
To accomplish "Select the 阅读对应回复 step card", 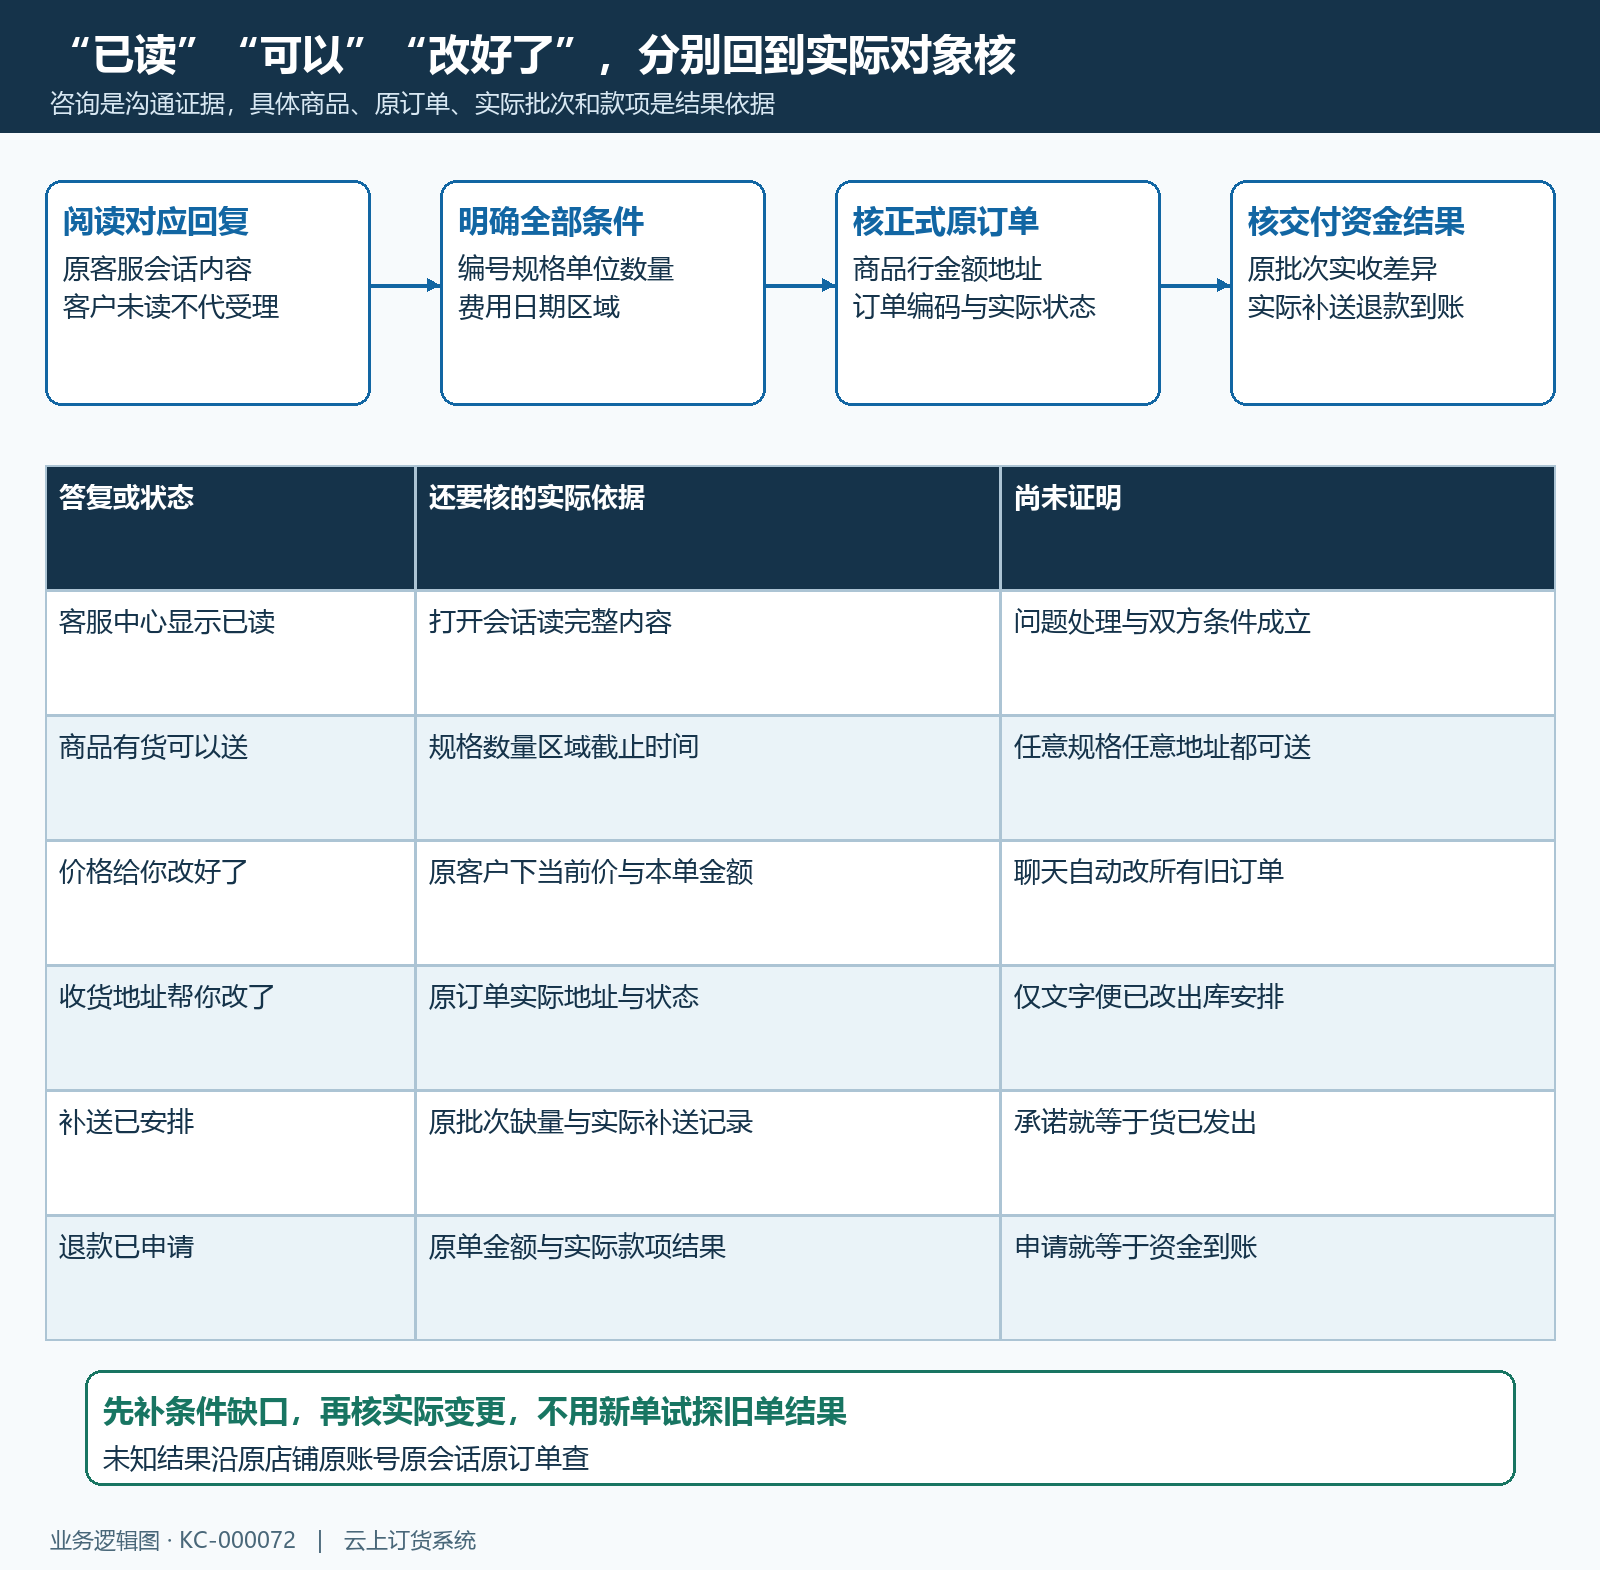I will pos(208,293).
